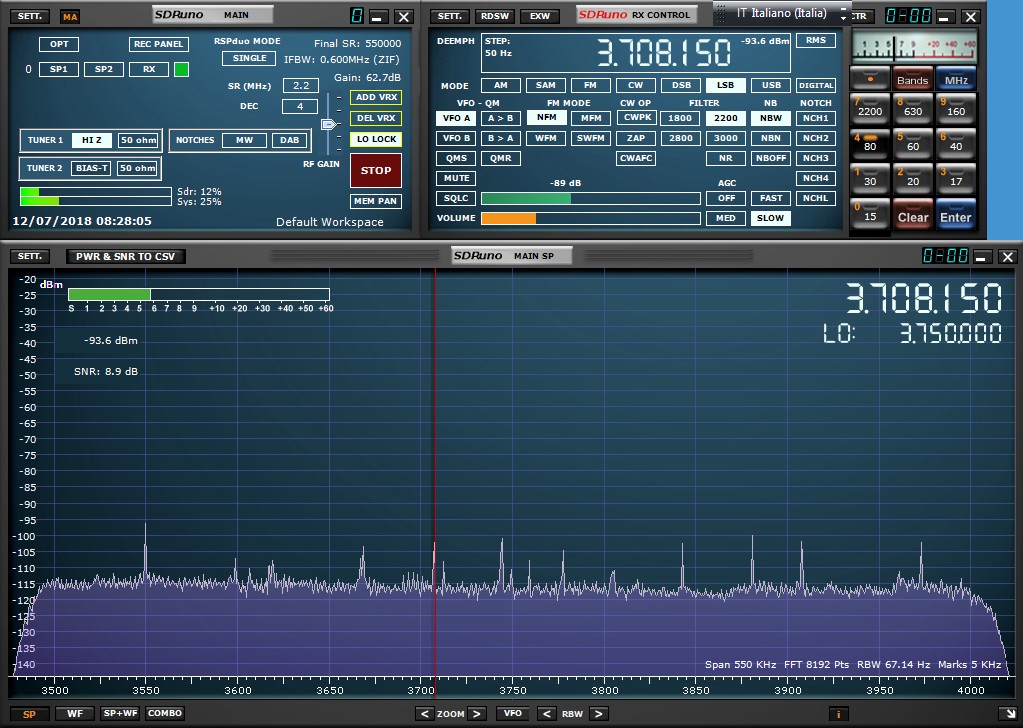
Task: Select the 160 band keypad button
Action: (x=956, y=108)
